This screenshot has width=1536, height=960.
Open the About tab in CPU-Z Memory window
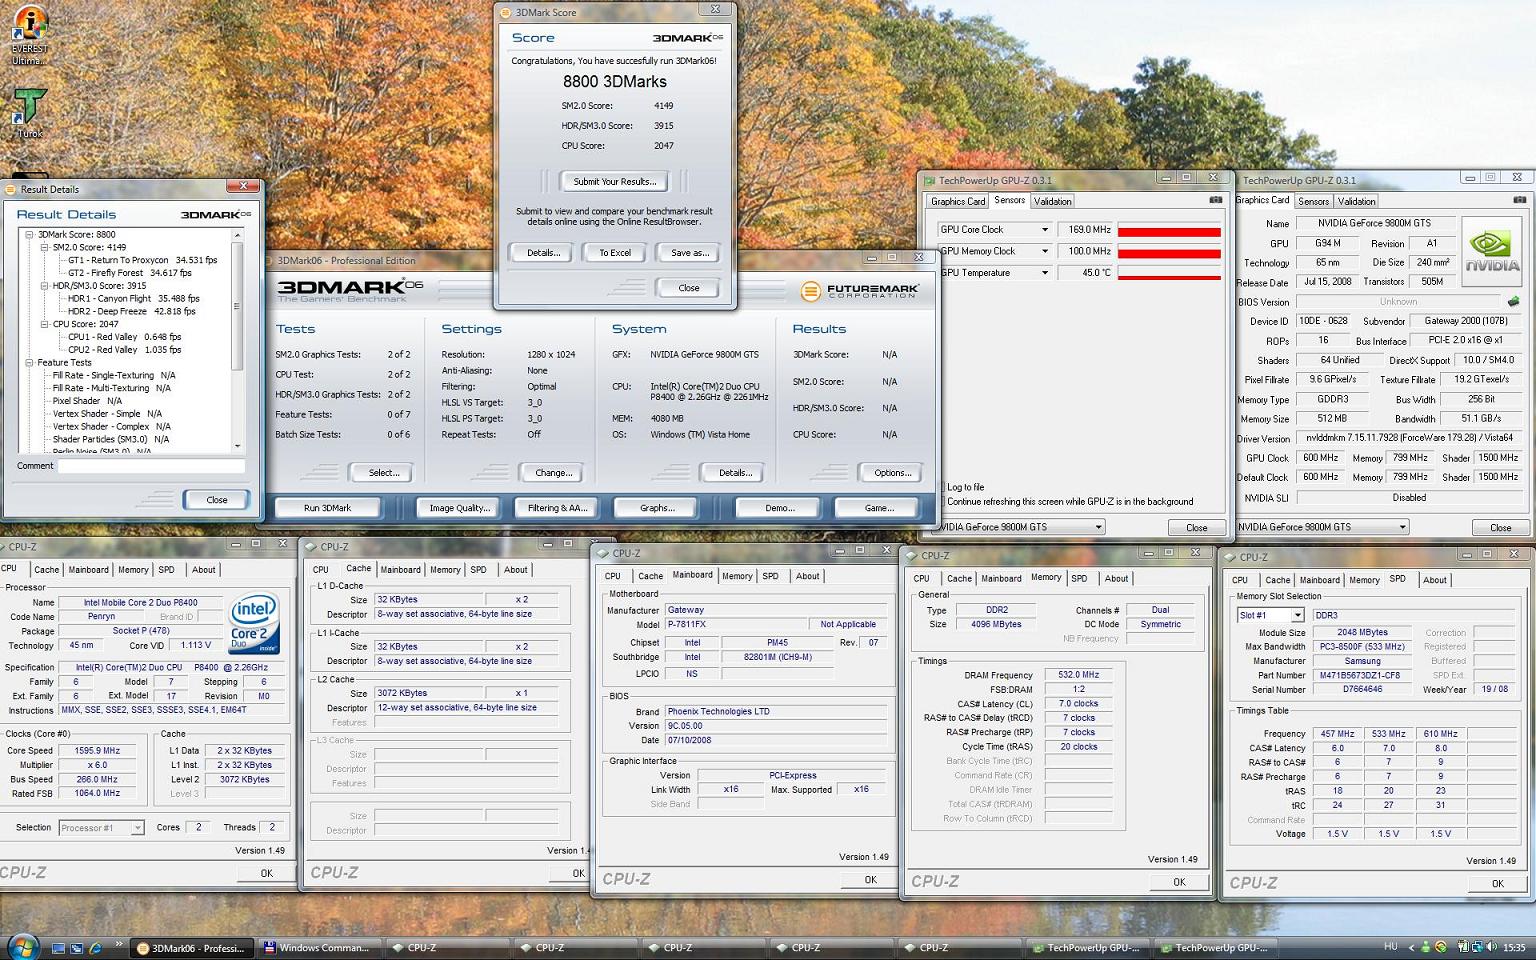coord(1116,578)
